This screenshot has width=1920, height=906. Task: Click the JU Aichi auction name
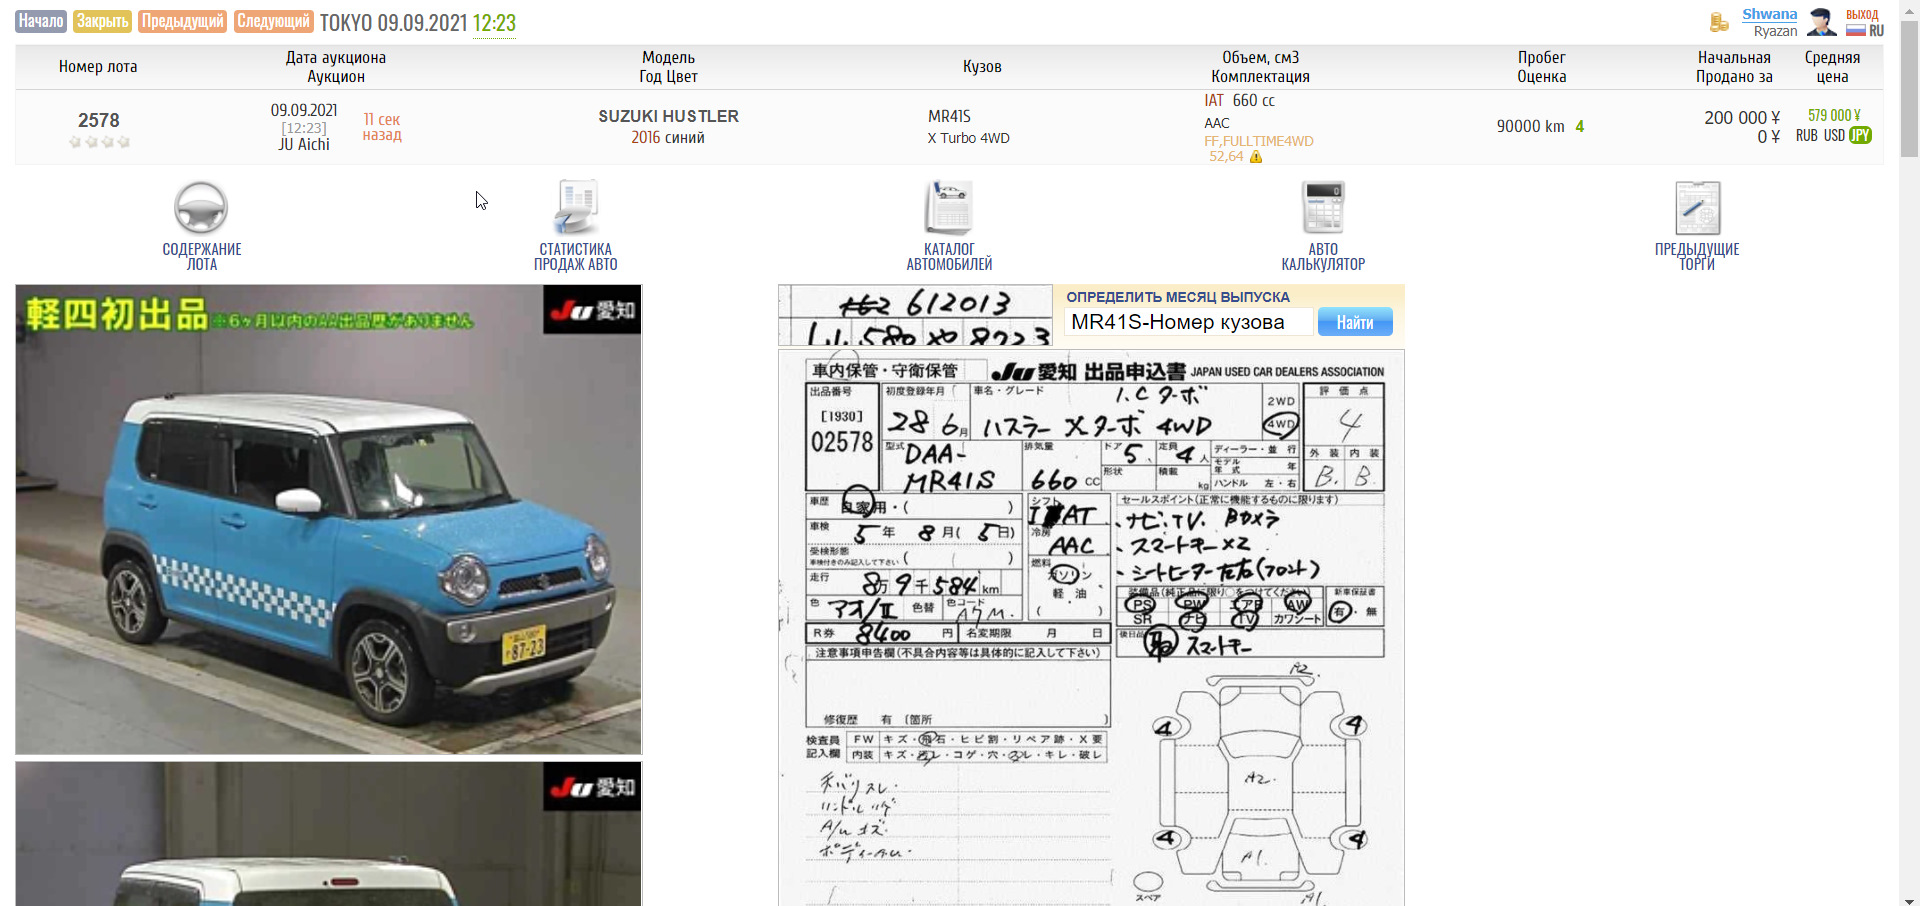click(x=304, y=144)
